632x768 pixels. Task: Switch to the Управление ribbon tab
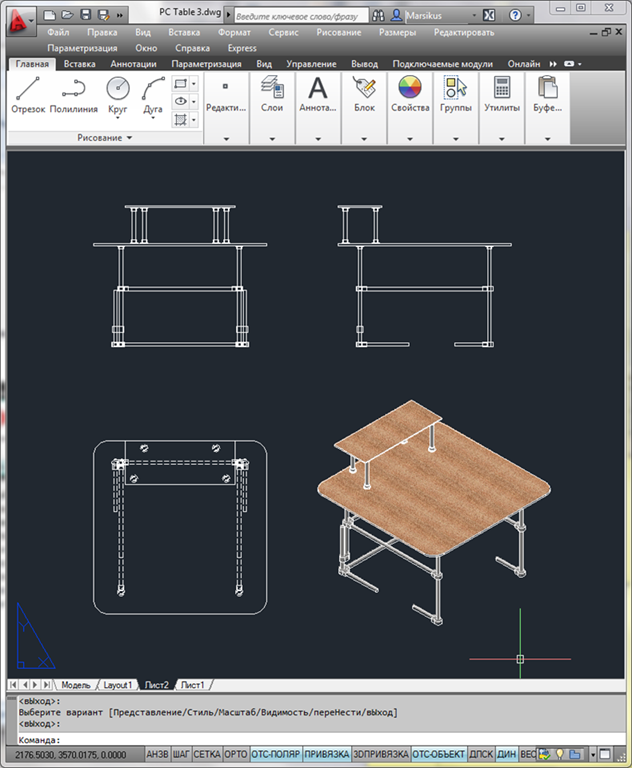tap(312, 64)
